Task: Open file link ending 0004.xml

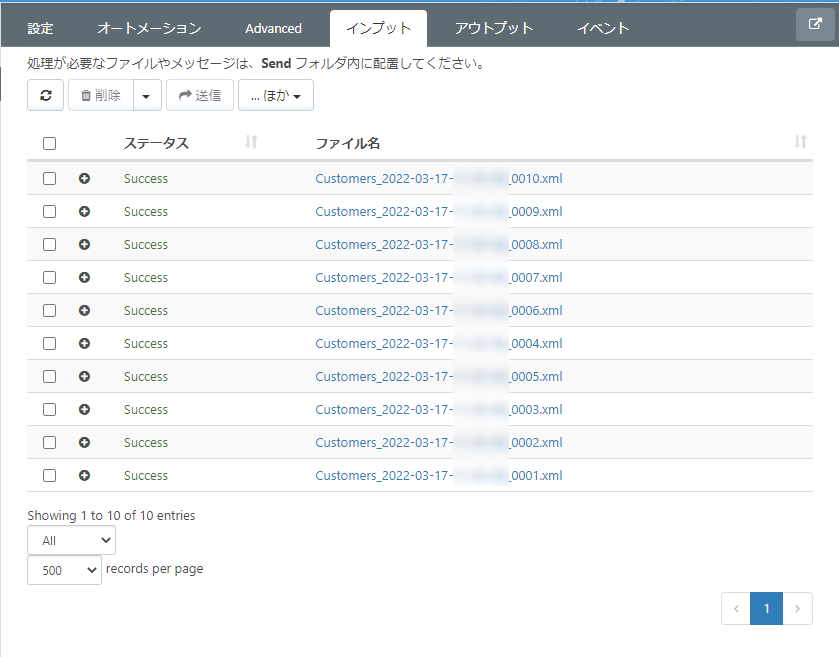Action: (439, 343)
